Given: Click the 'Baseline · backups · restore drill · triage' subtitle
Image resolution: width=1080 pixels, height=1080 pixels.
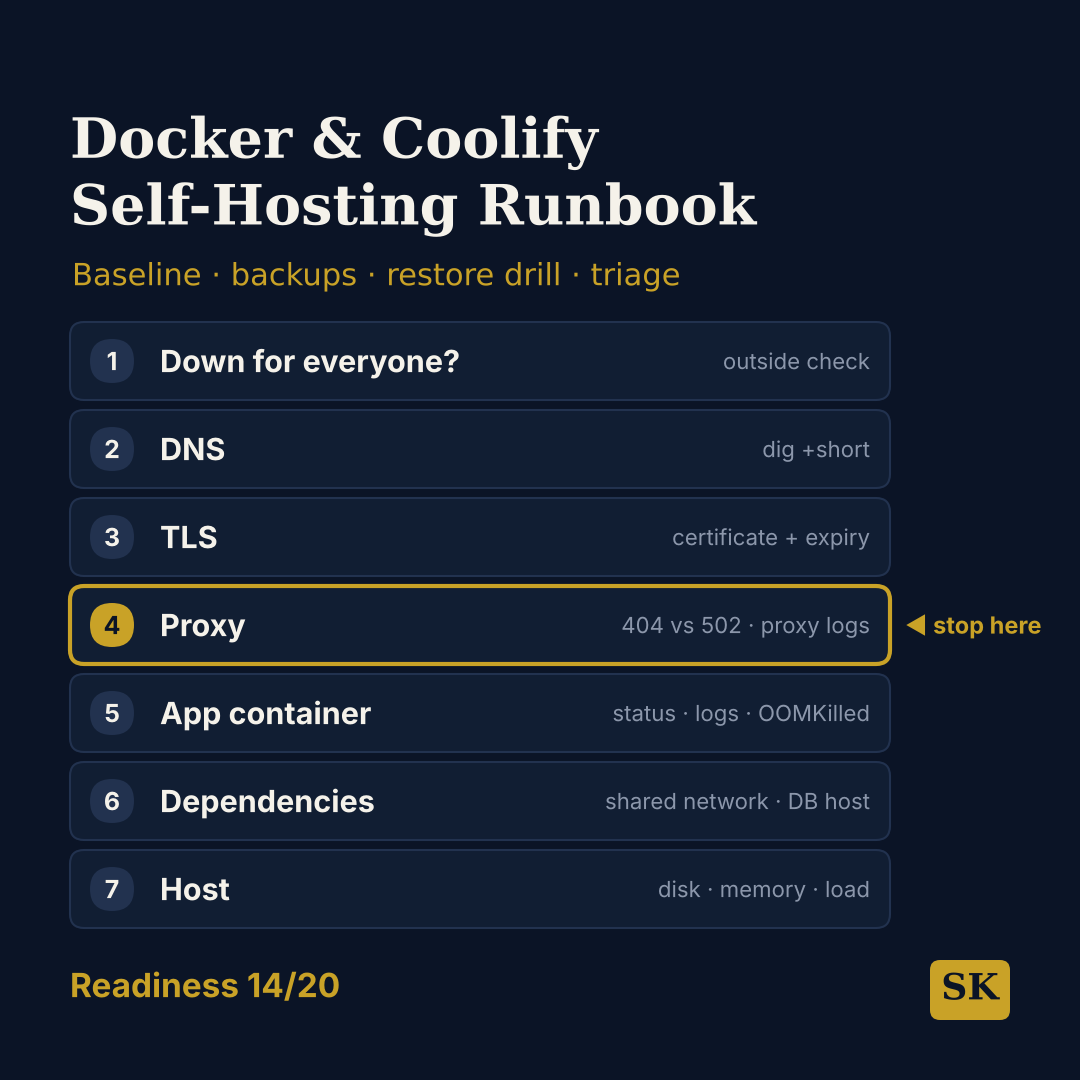Looking at the screenshot, I should click(x=376, y=275).
